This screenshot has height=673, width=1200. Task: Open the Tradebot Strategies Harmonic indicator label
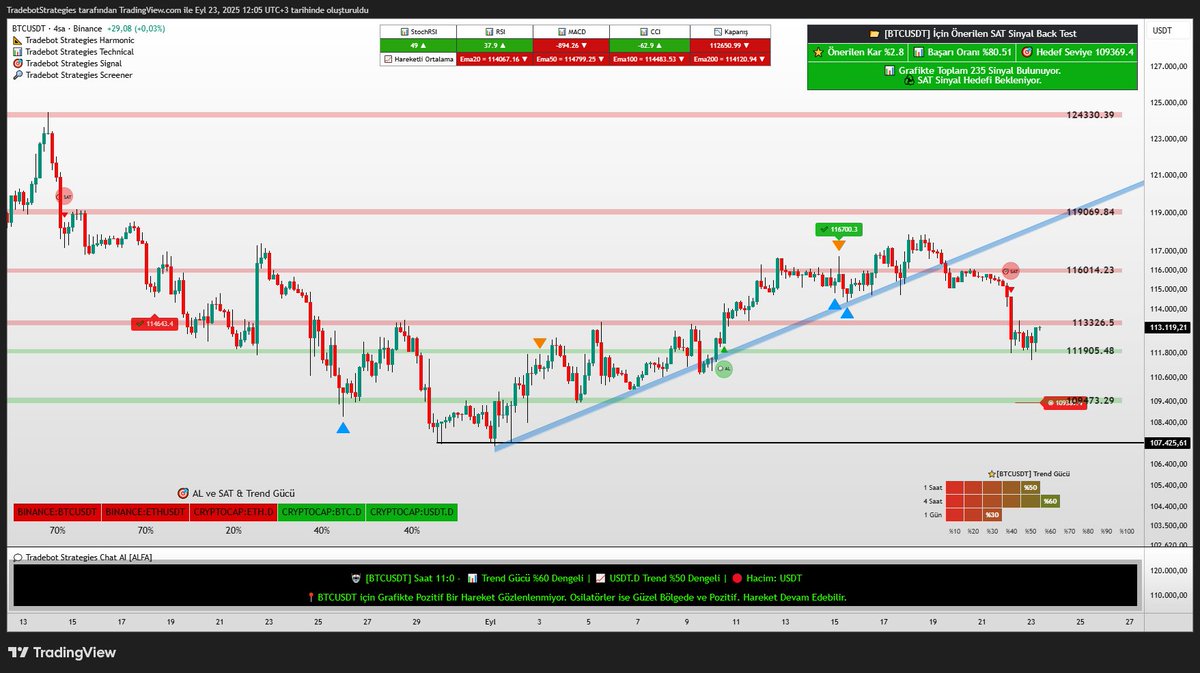(x=79, y=40)
